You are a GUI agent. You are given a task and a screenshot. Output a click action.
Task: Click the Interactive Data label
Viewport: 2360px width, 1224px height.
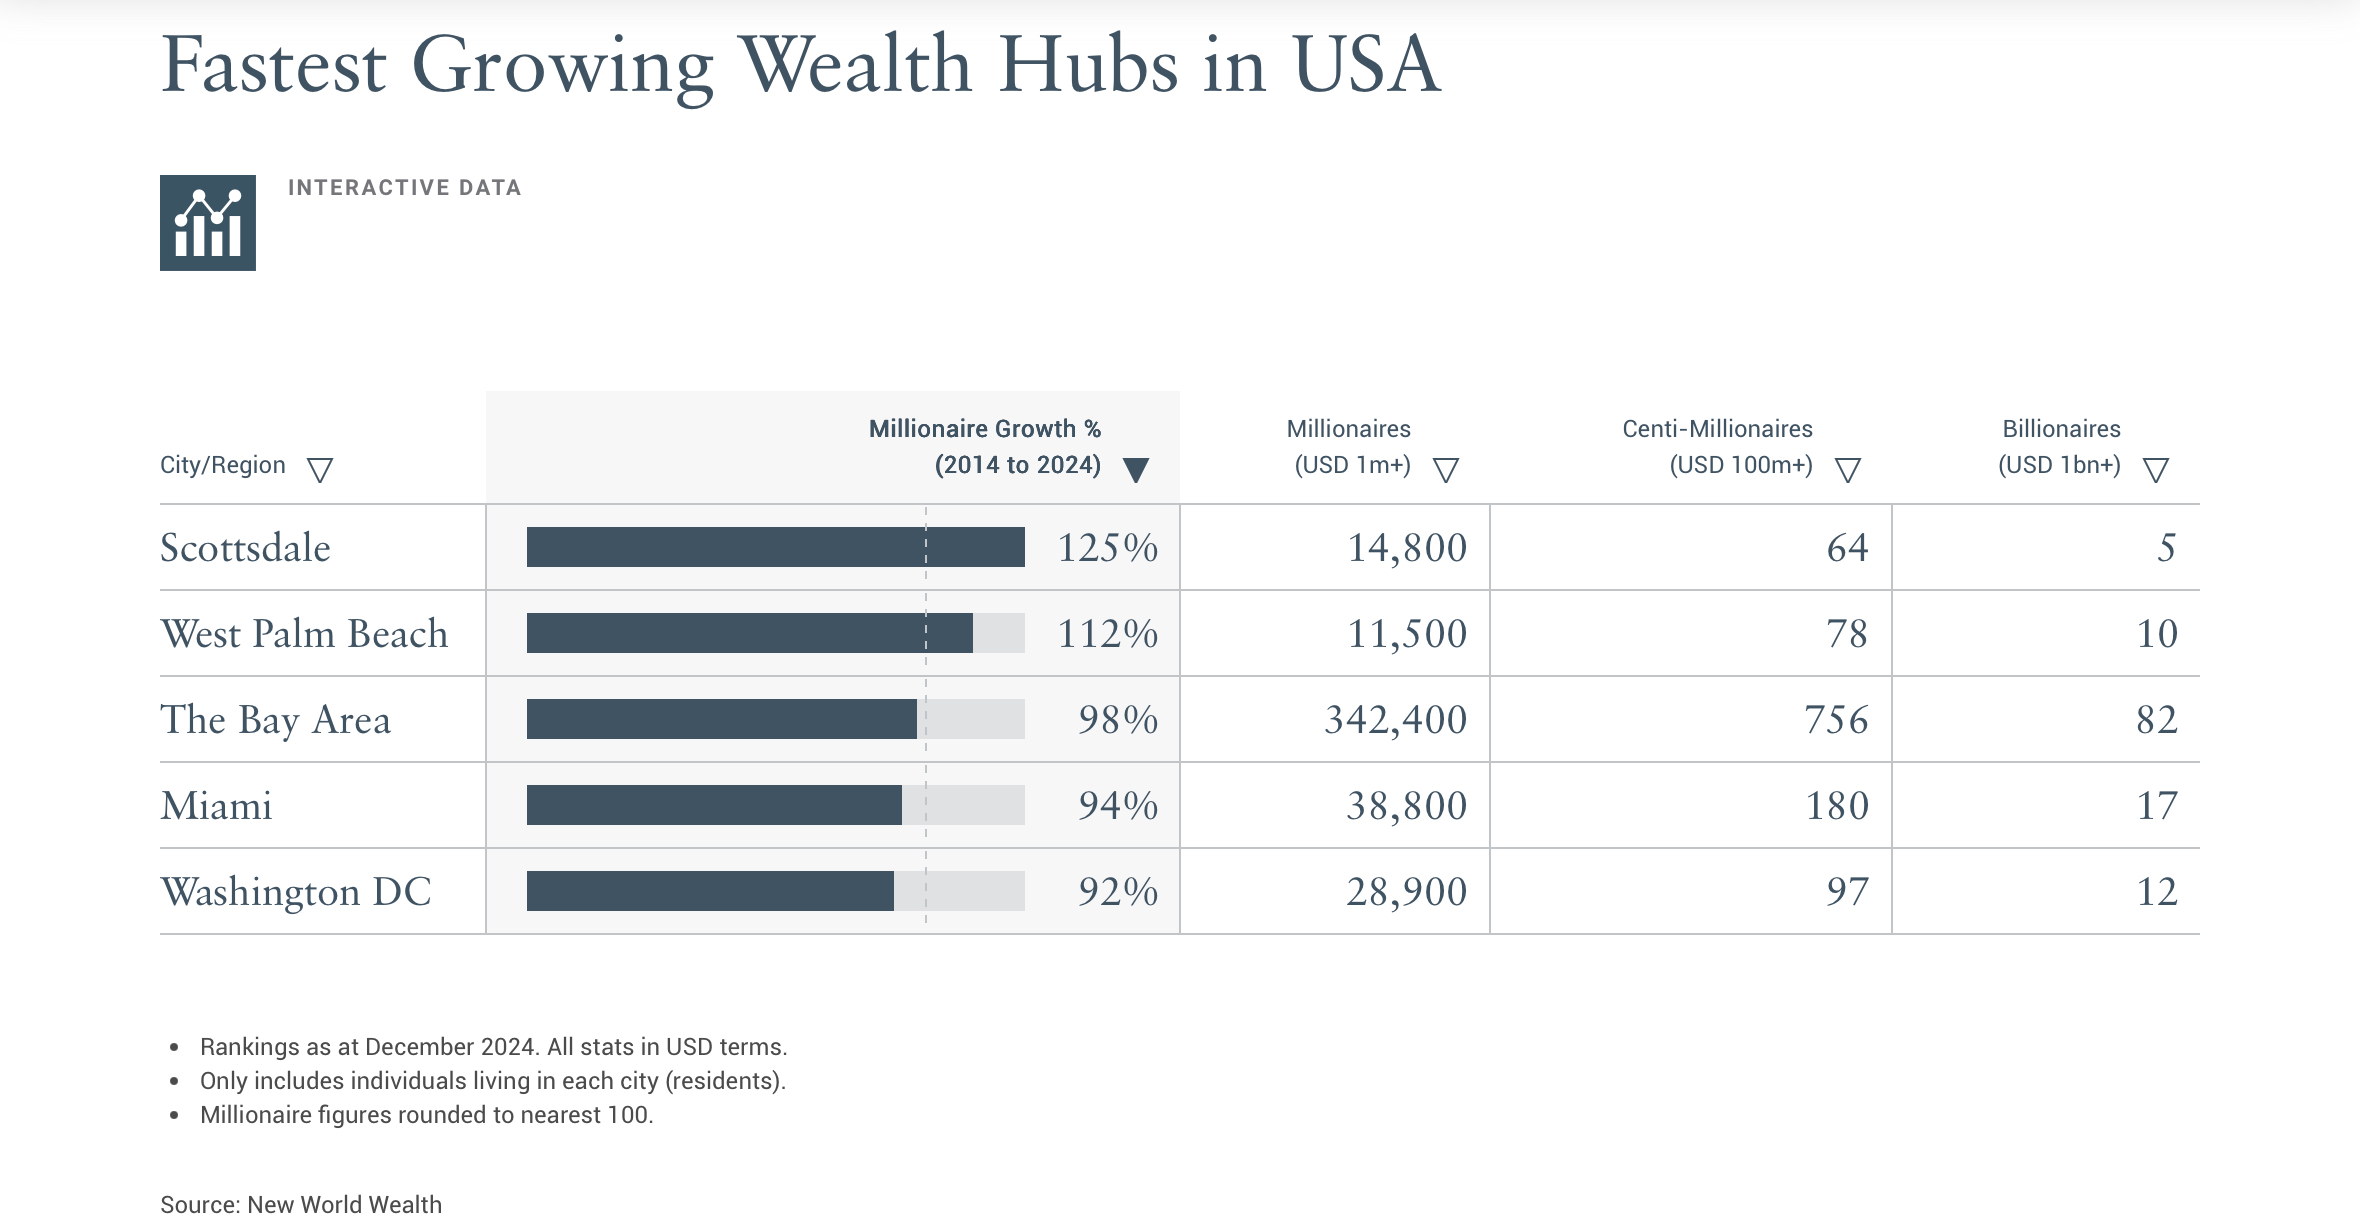click(404, 188)
